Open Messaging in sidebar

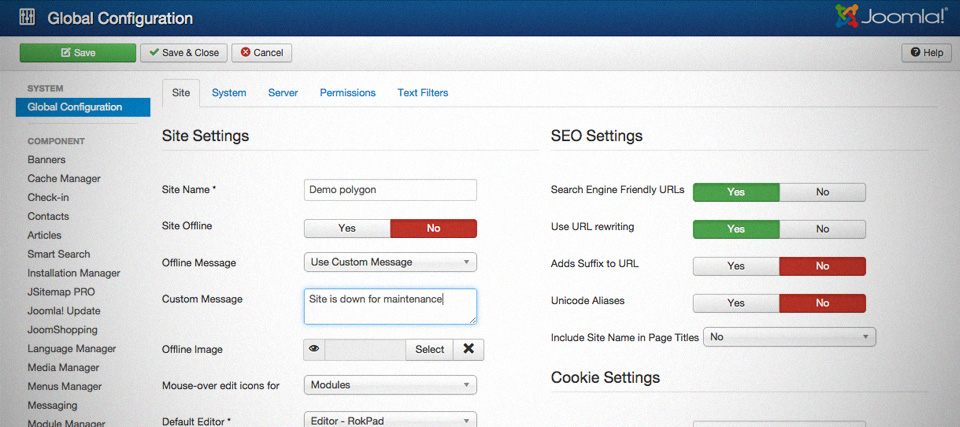tap(52, 405)
